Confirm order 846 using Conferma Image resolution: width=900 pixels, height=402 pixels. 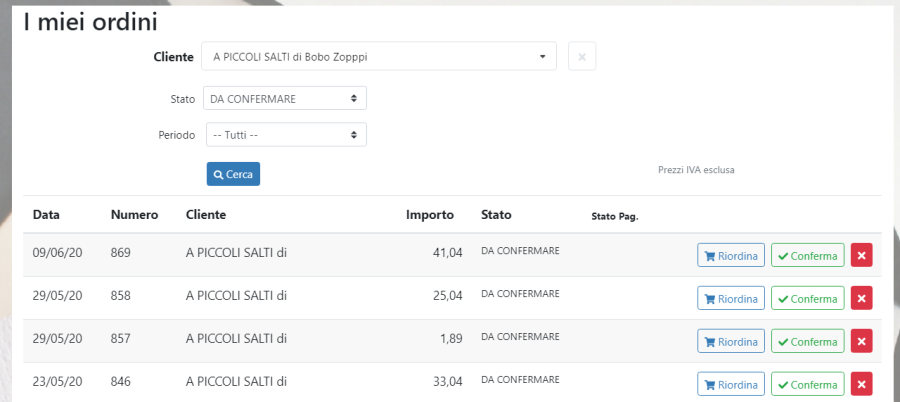pos(807,385)
